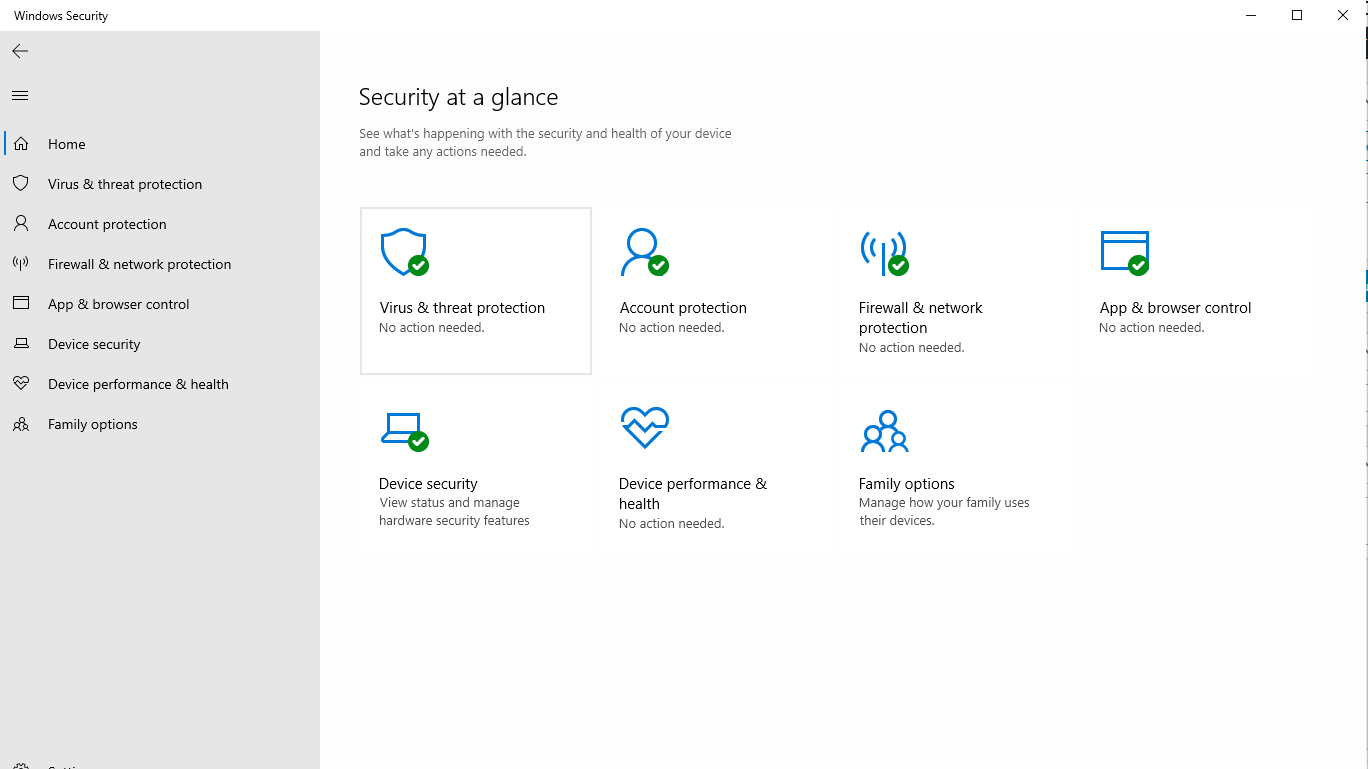Click the back arrow icon
The width and height of the screenshot is (1368, 769).
pyautogui.click(x=20, y=51)
